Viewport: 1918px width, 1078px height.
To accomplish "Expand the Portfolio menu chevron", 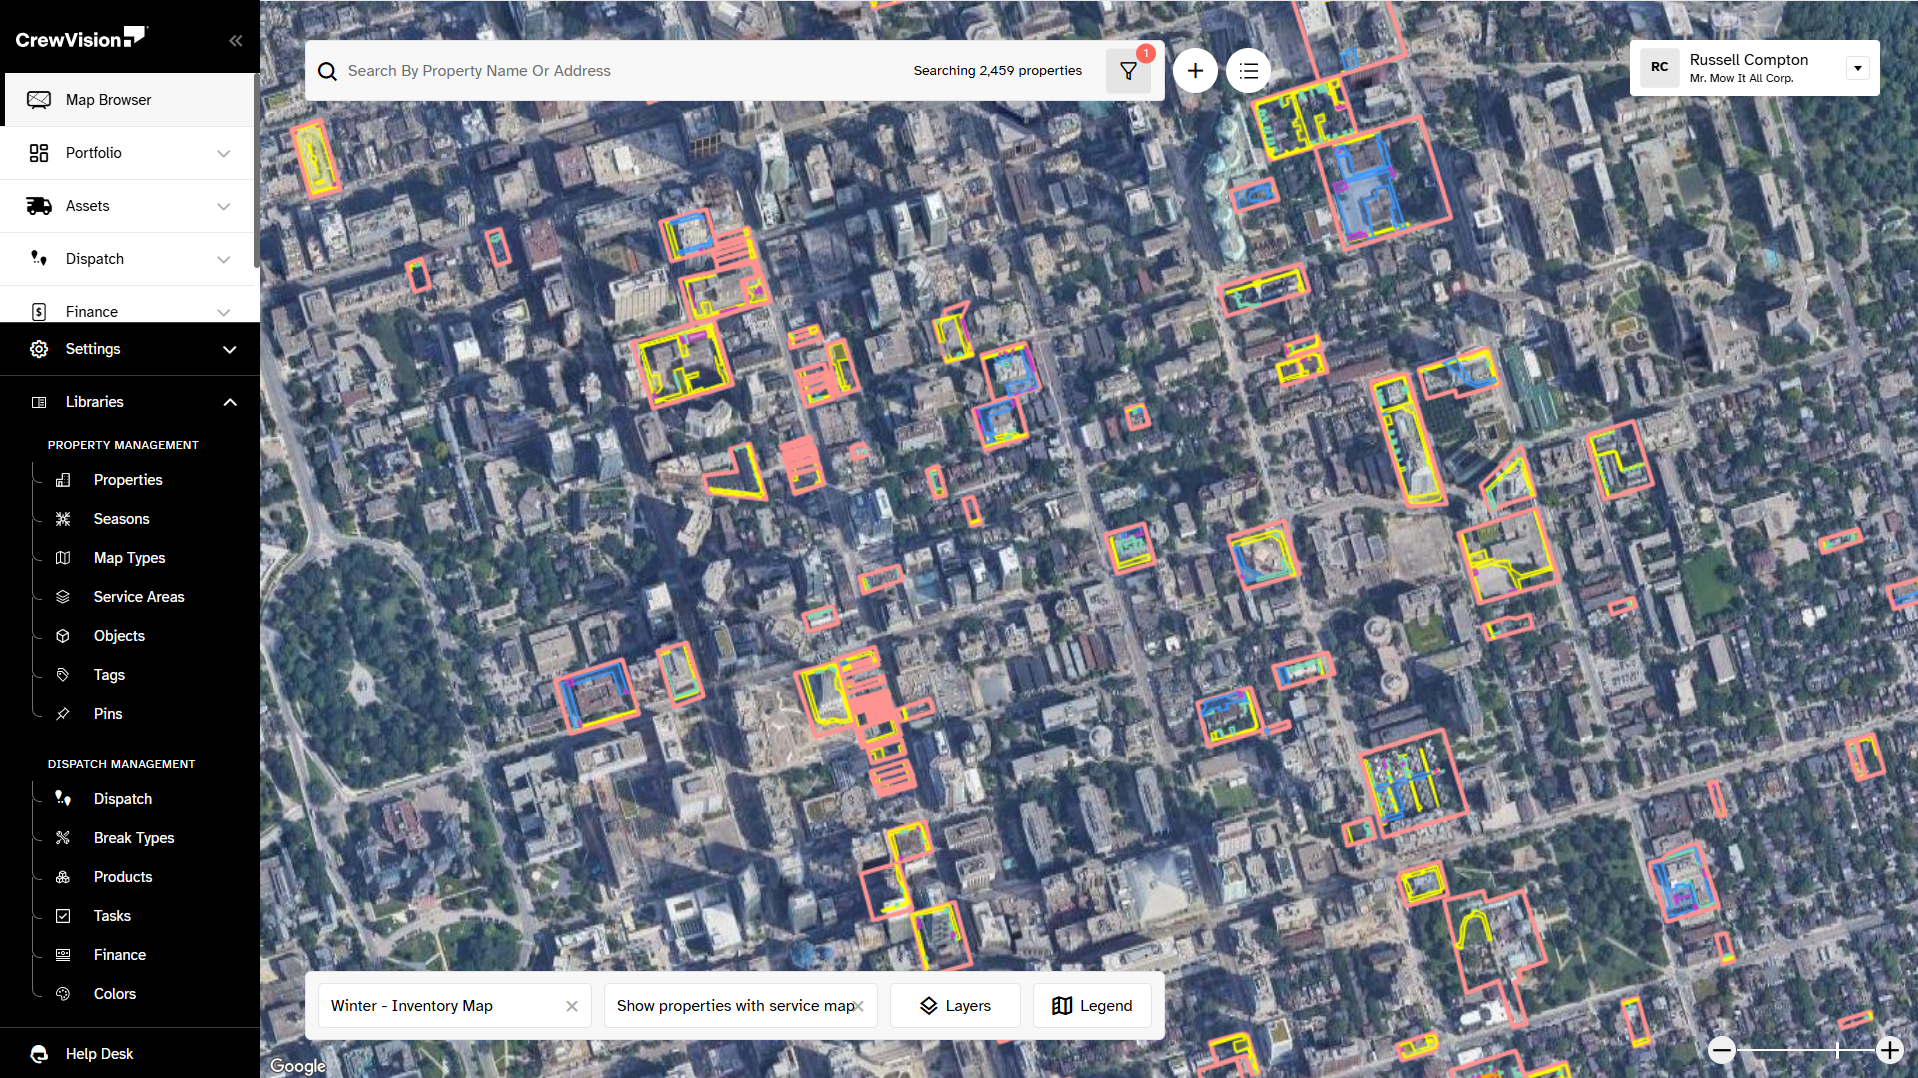I will (x=224, y=153).
